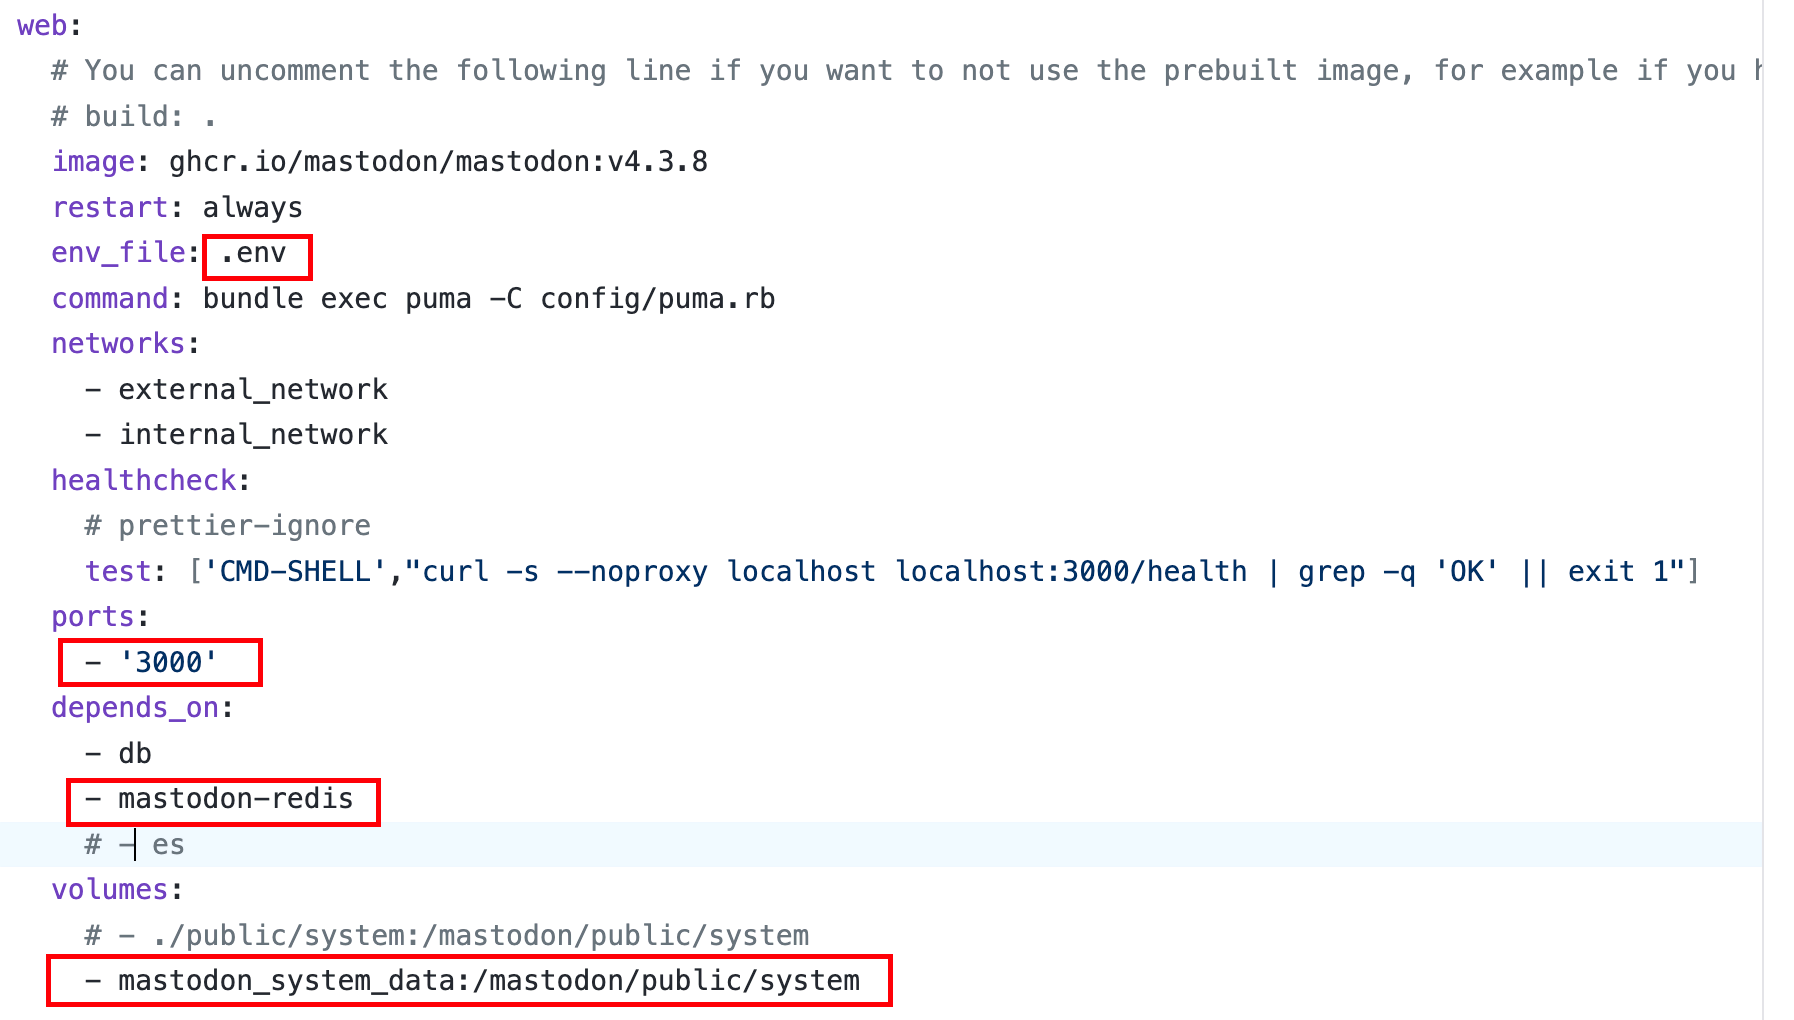Click the highlighted 'mastodon-redis' entry
This screenshot has height=1020, width=1794.
(x=235, y=799)
